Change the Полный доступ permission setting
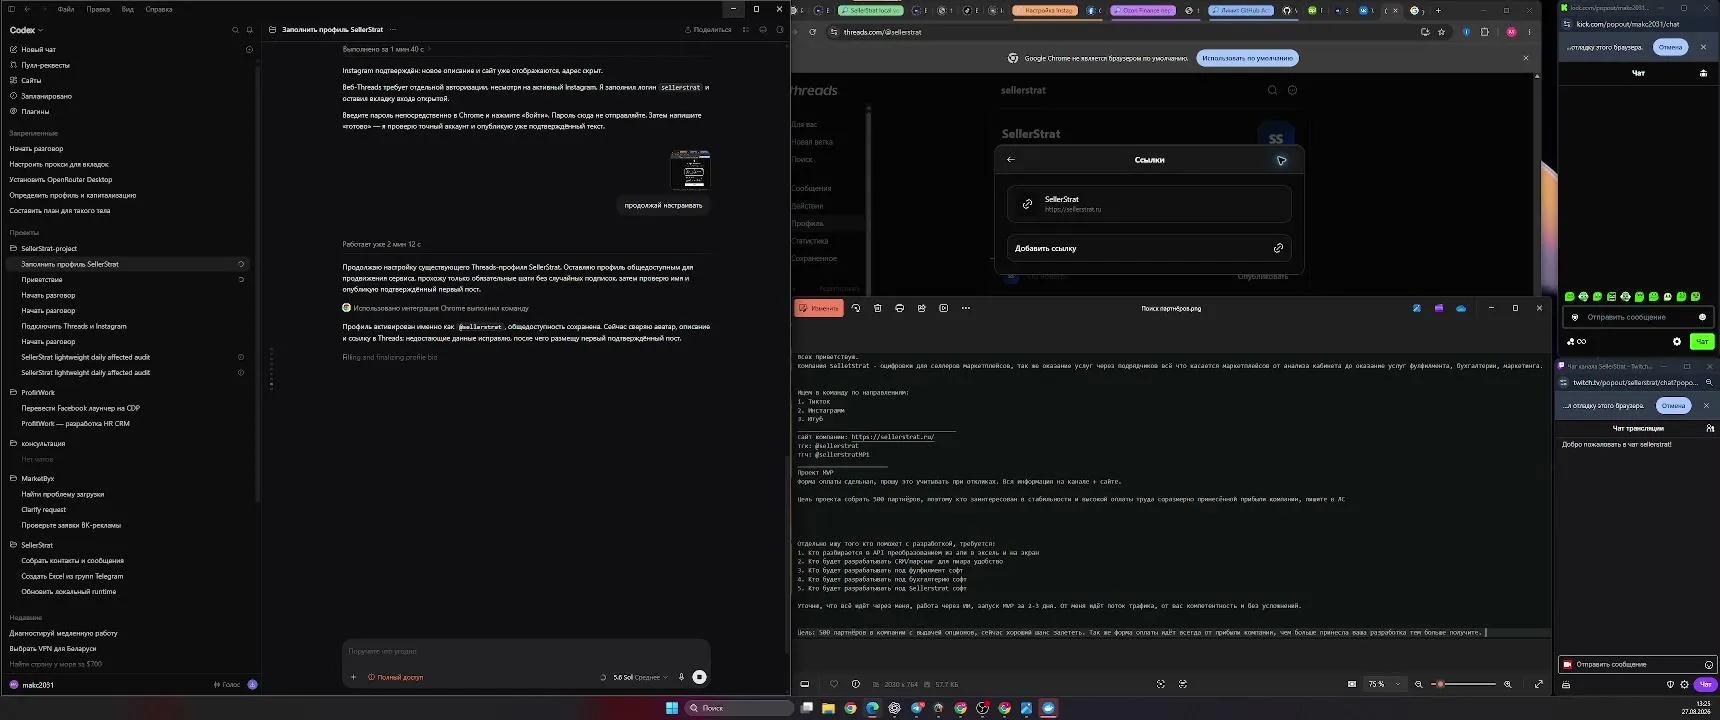The image size is (1720, 720). pos(396,677)
